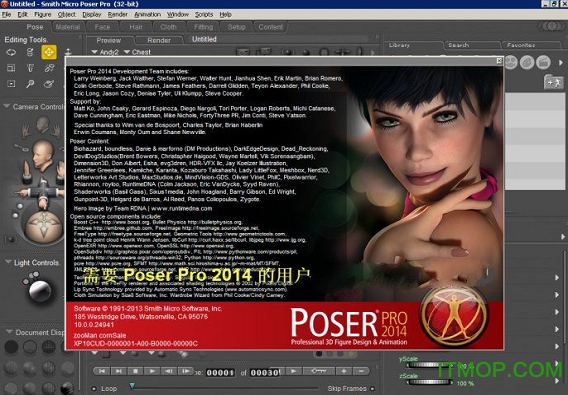568x395 pixels.
Task: Select the Taper editing tool
Action: [x=30, y=68]
